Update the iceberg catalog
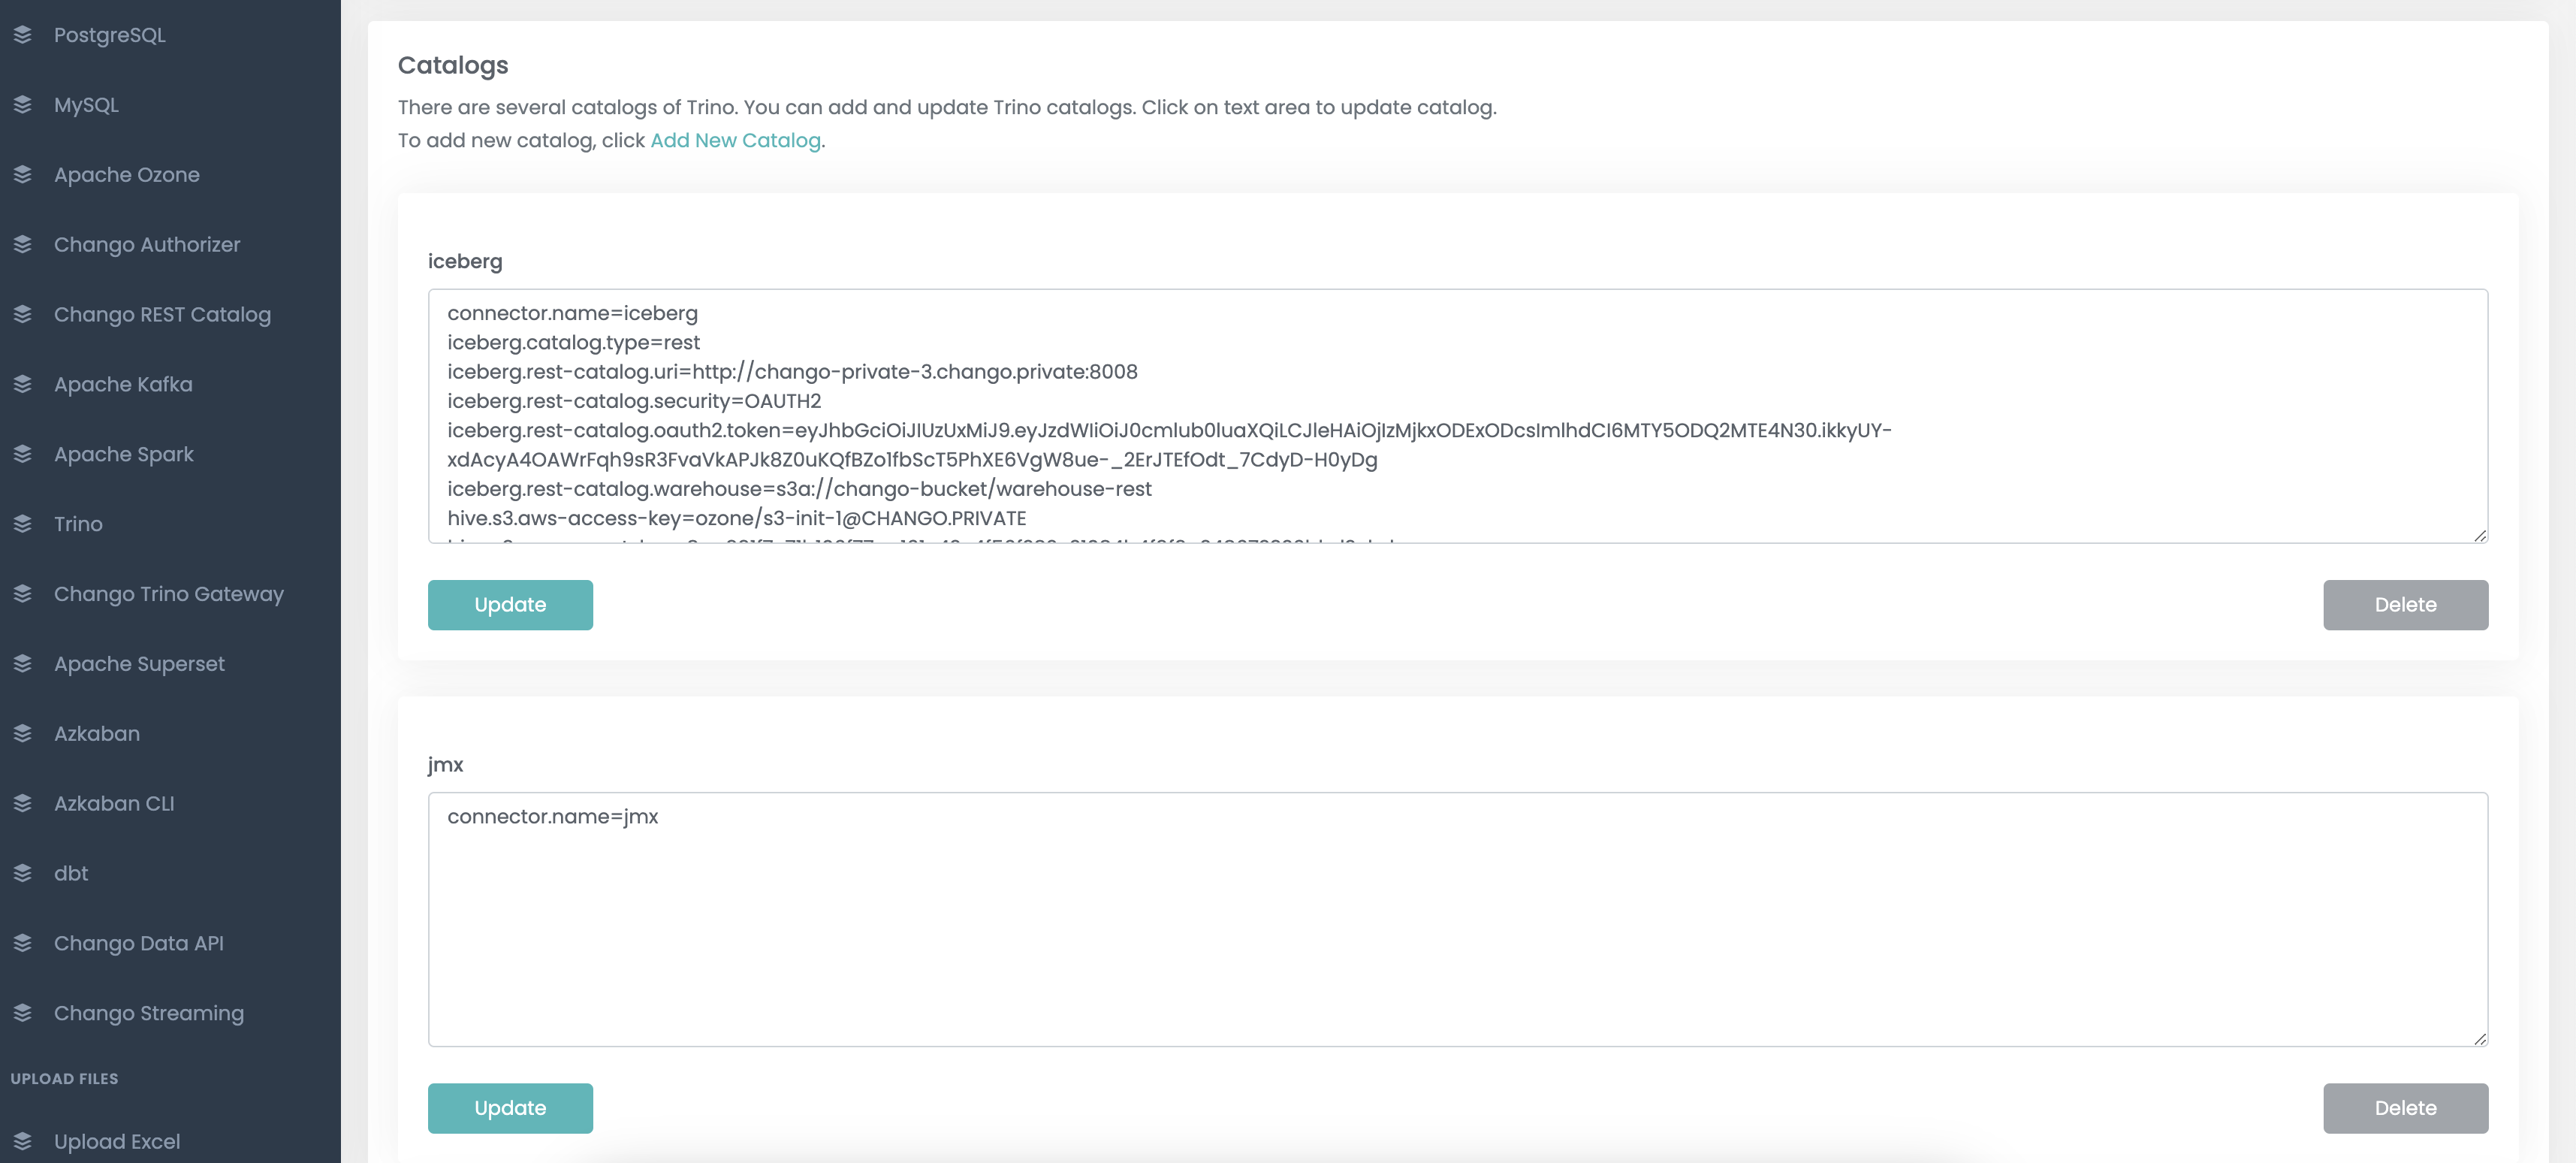The image size is (2576, 1163). (510, 605)
